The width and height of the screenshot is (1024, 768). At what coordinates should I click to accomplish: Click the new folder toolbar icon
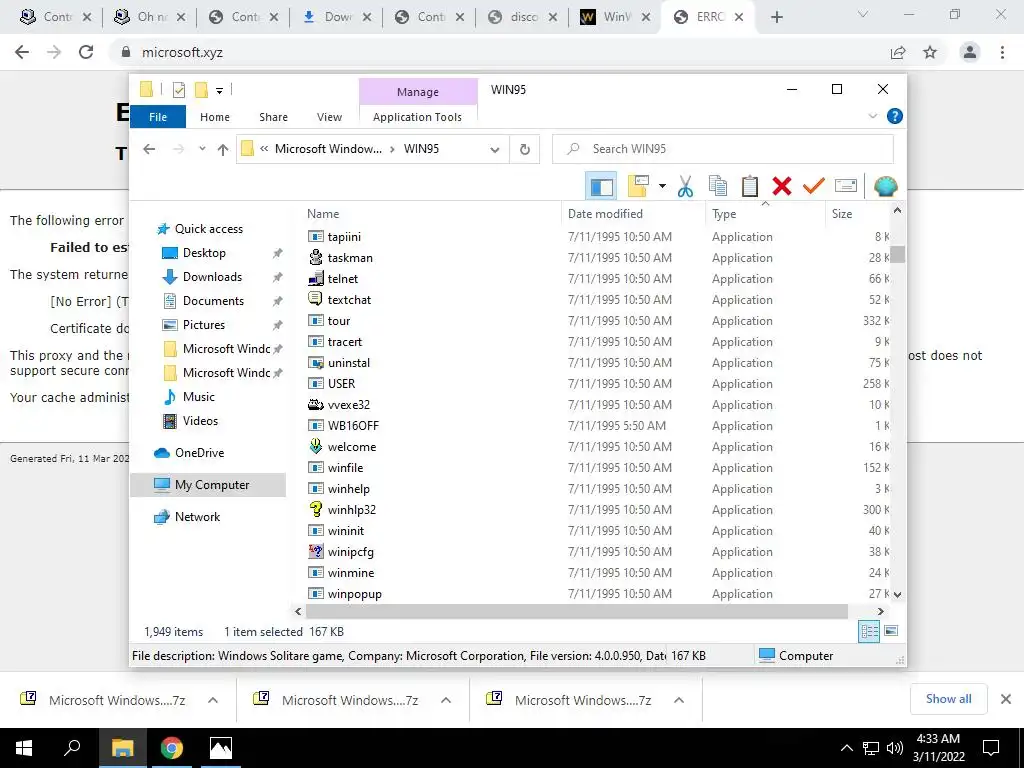(638, 187)
